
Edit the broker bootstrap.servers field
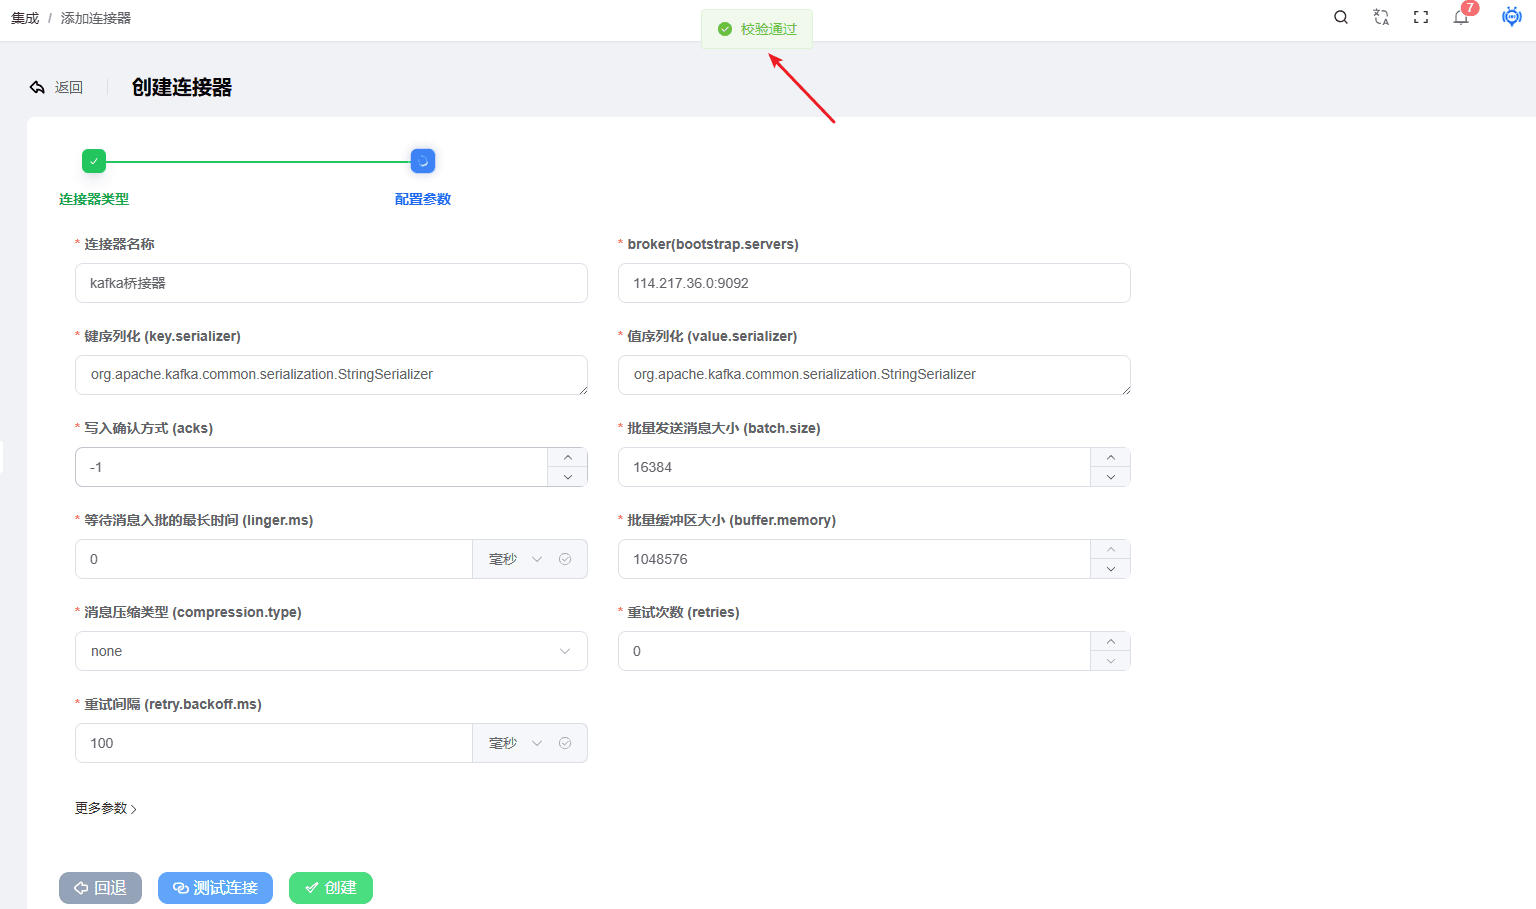[x=874, y=283]
